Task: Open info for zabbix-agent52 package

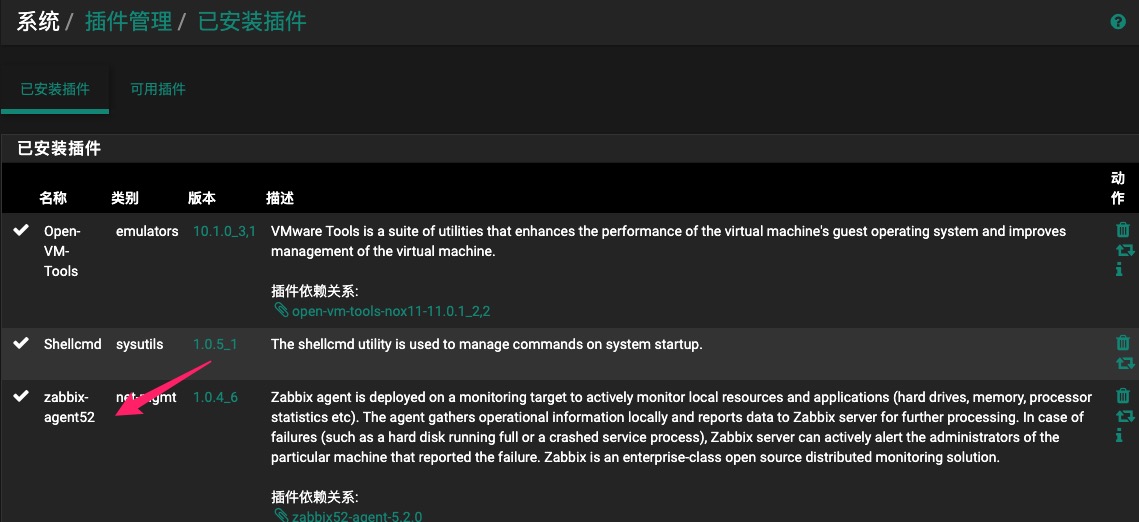Action: point(1119,436)
